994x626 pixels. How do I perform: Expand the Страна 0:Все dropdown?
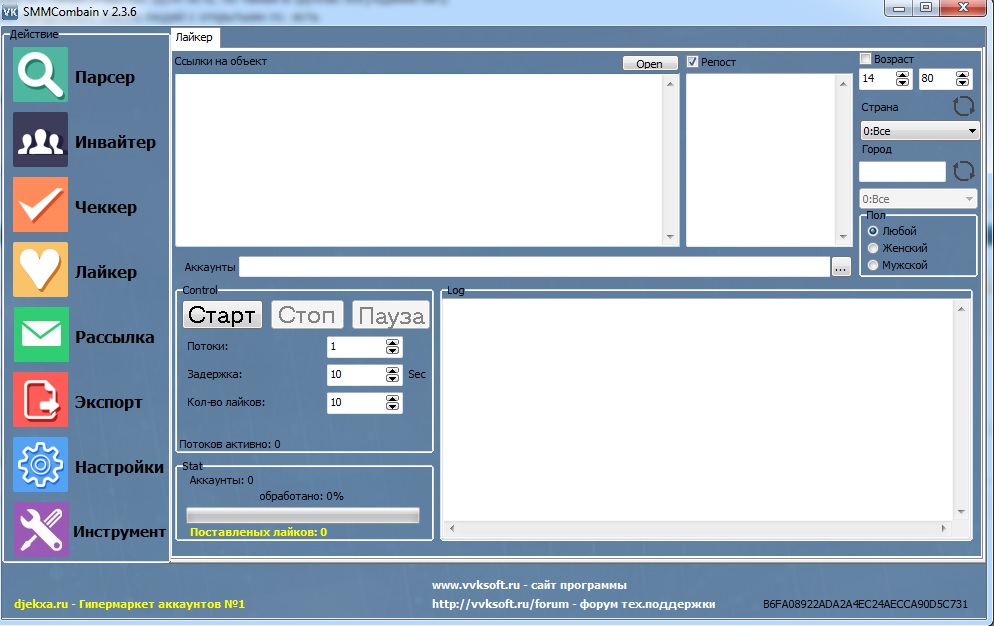(919, 131)
